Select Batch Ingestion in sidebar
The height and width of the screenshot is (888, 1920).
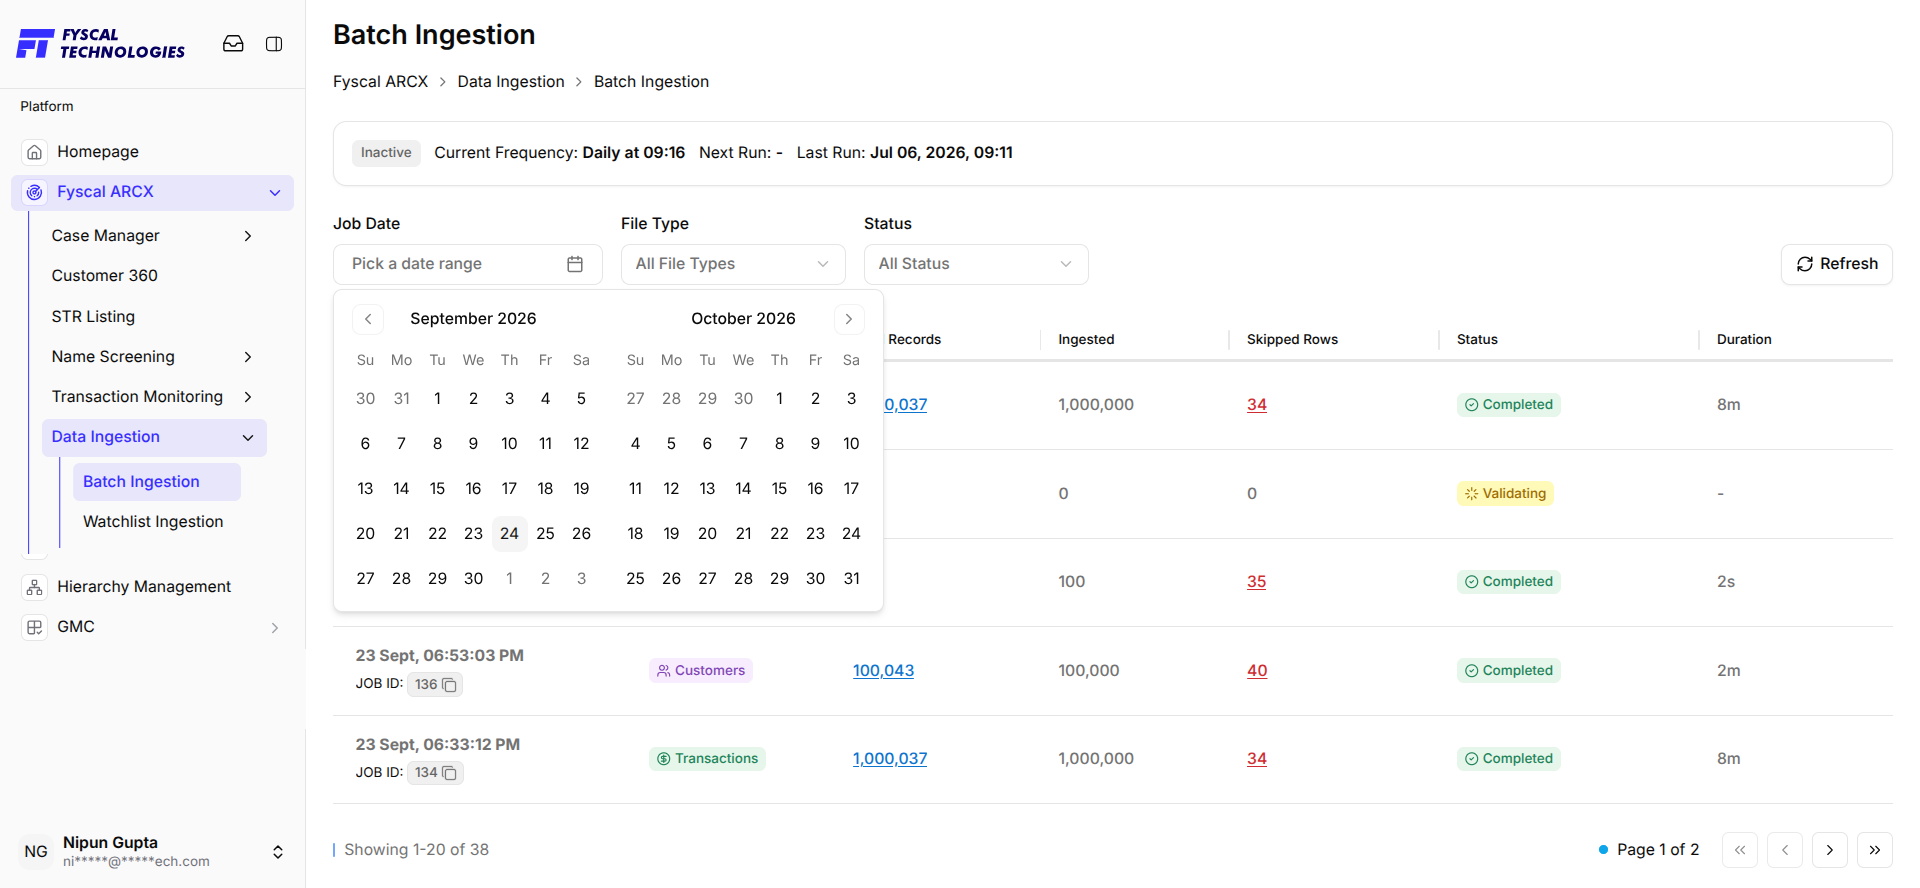pos(157,482)
